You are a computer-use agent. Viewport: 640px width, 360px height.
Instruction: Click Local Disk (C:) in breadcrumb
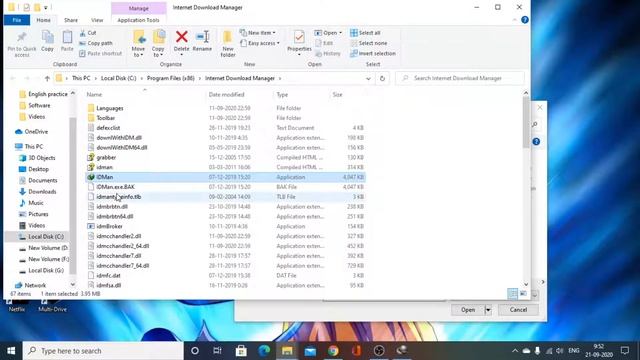coord(118,78)
